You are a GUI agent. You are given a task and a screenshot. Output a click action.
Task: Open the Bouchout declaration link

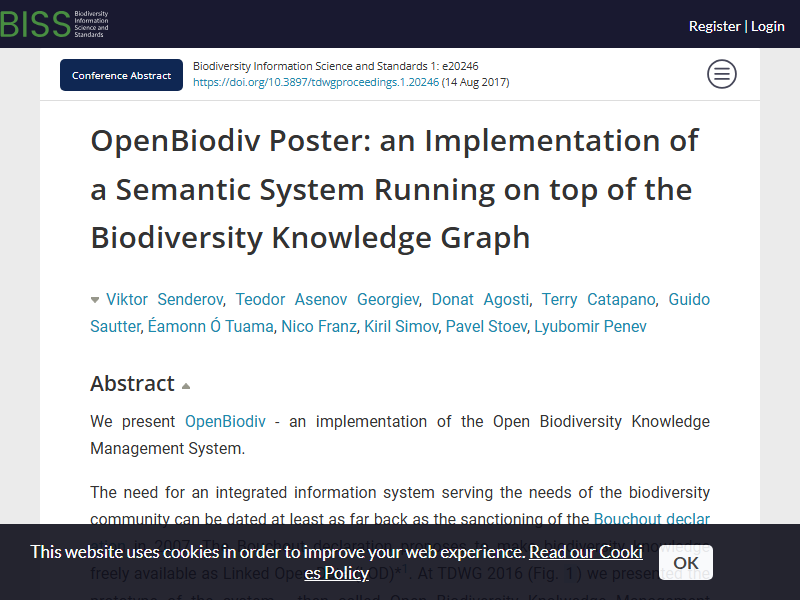pos(652,519)
